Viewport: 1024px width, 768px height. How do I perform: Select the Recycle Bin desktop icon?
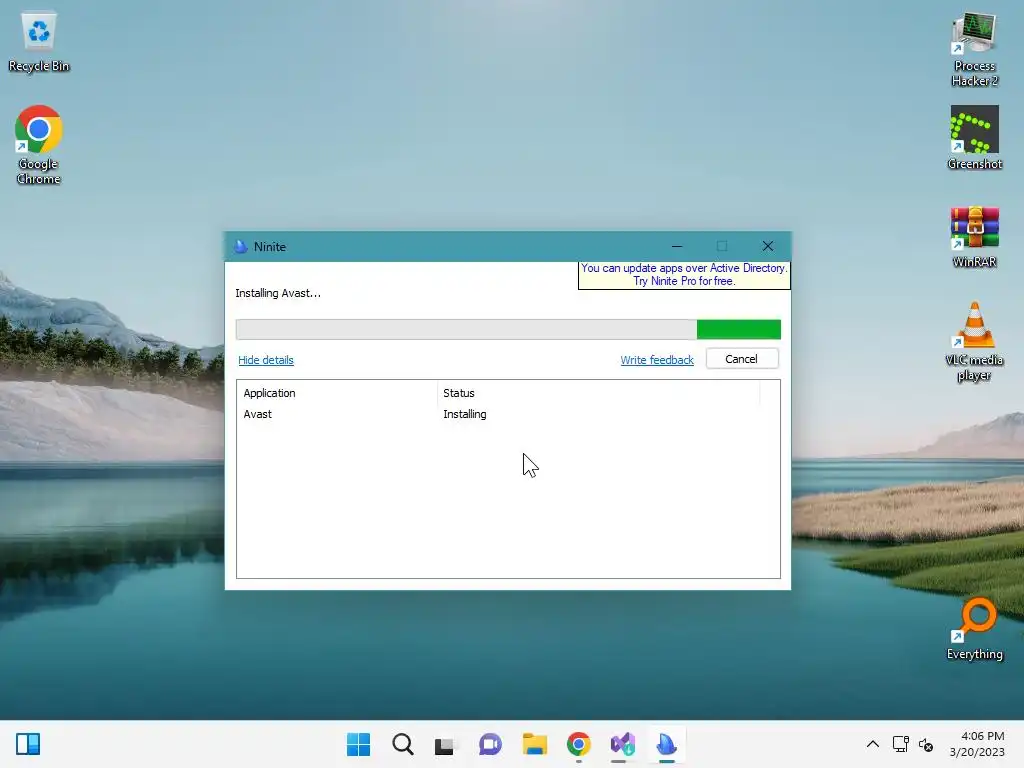point(39,42)
